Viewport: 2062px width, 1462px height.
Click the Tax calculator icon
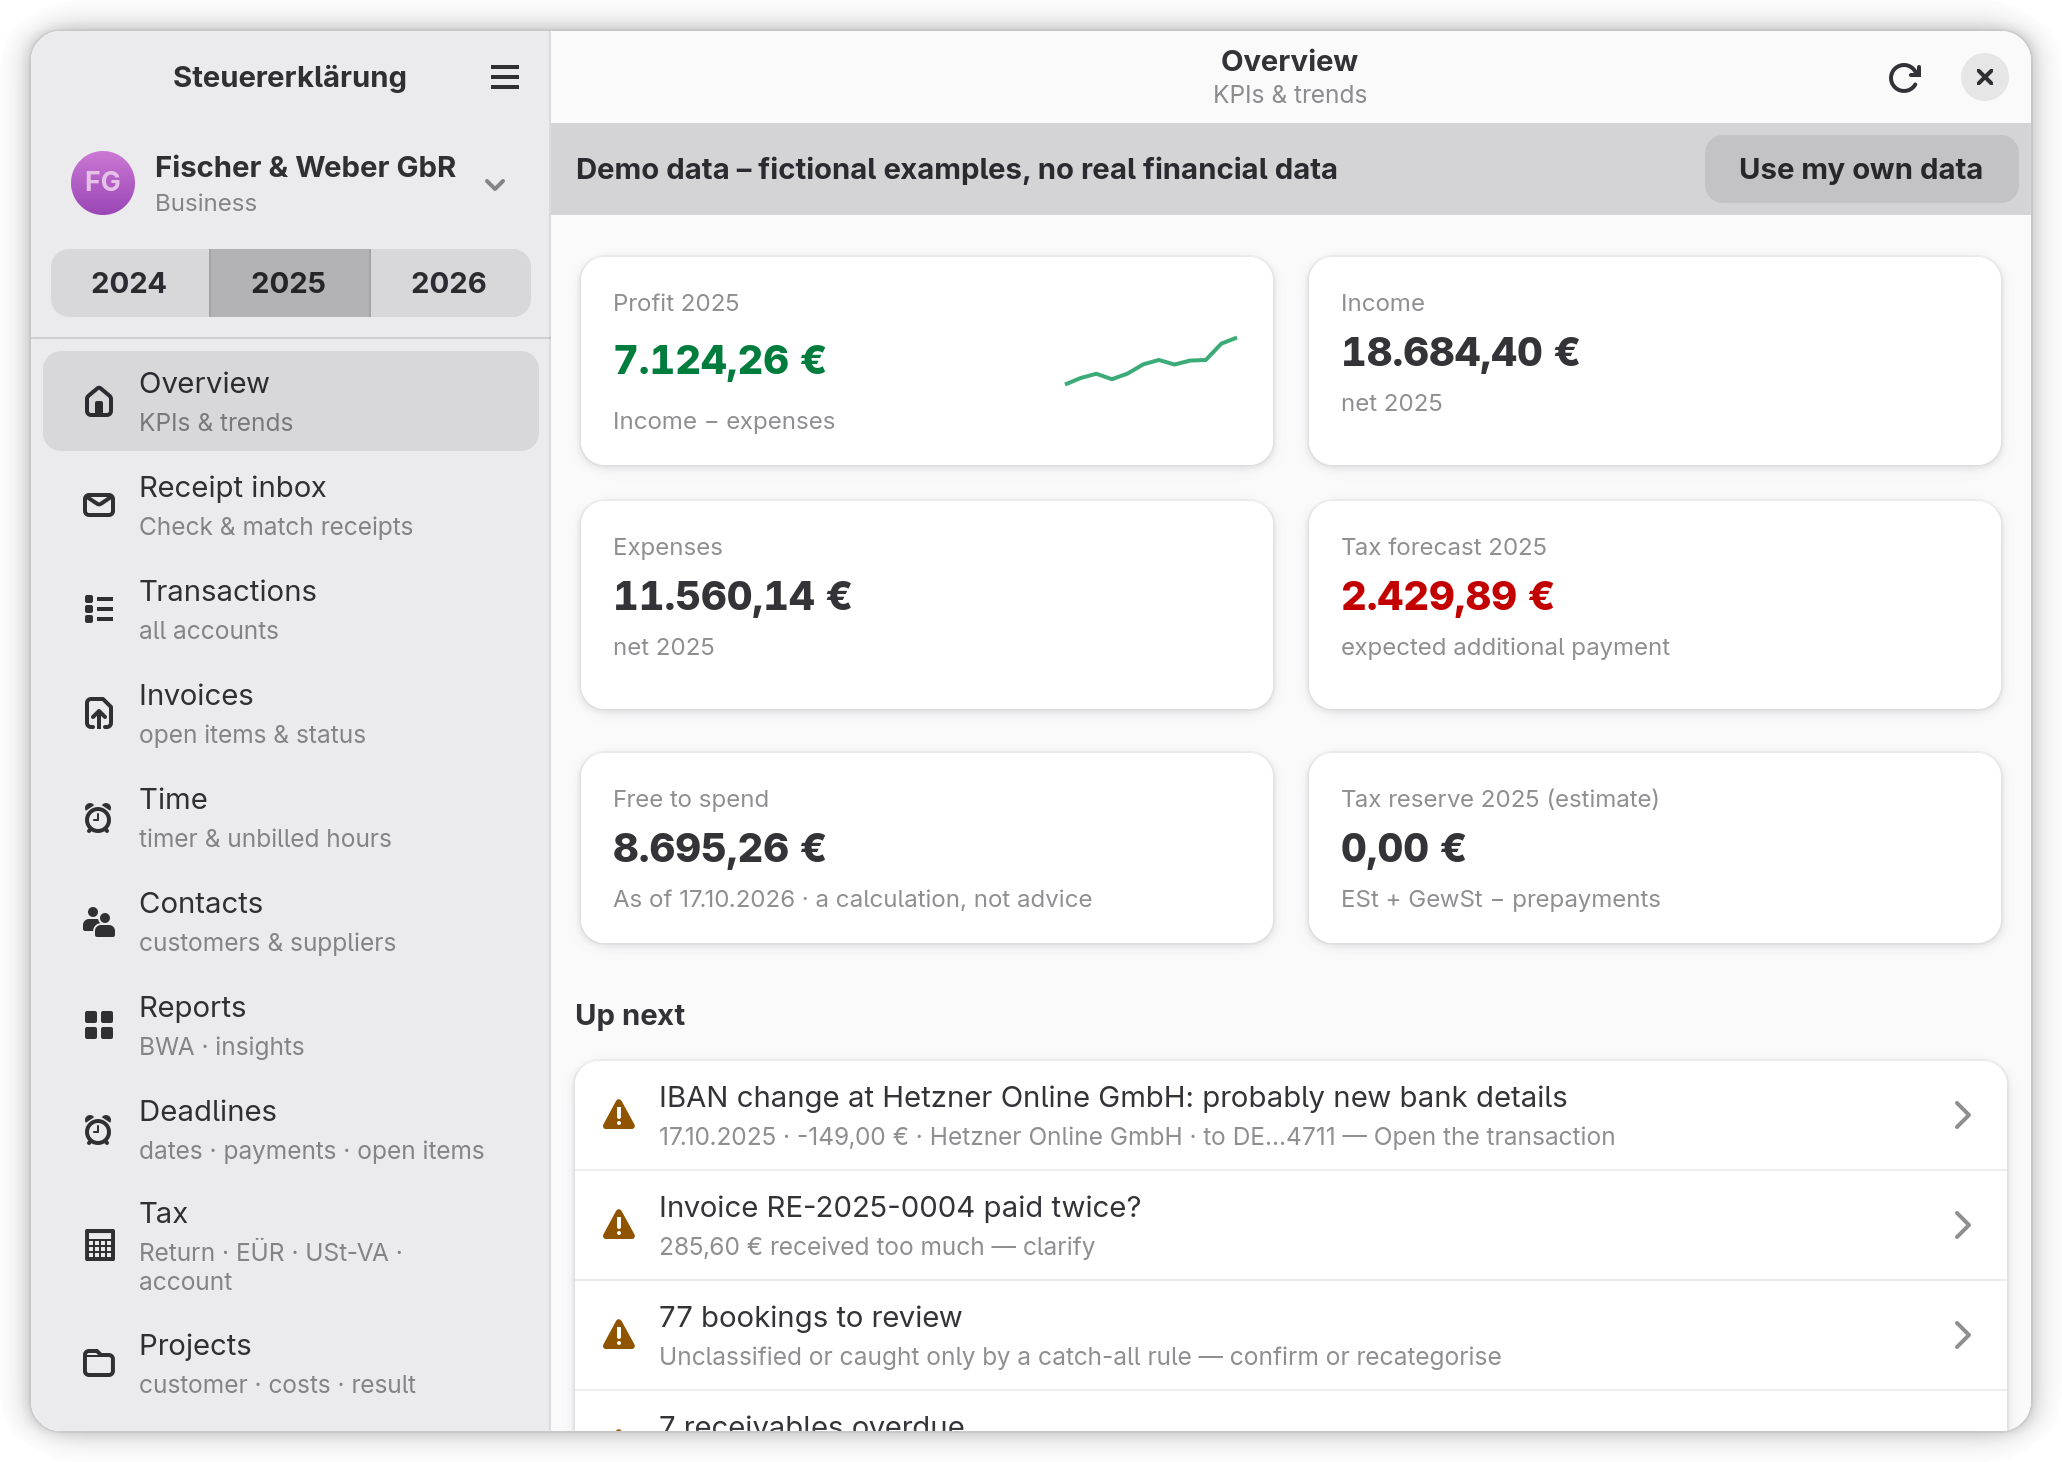tap(99, 1245)
